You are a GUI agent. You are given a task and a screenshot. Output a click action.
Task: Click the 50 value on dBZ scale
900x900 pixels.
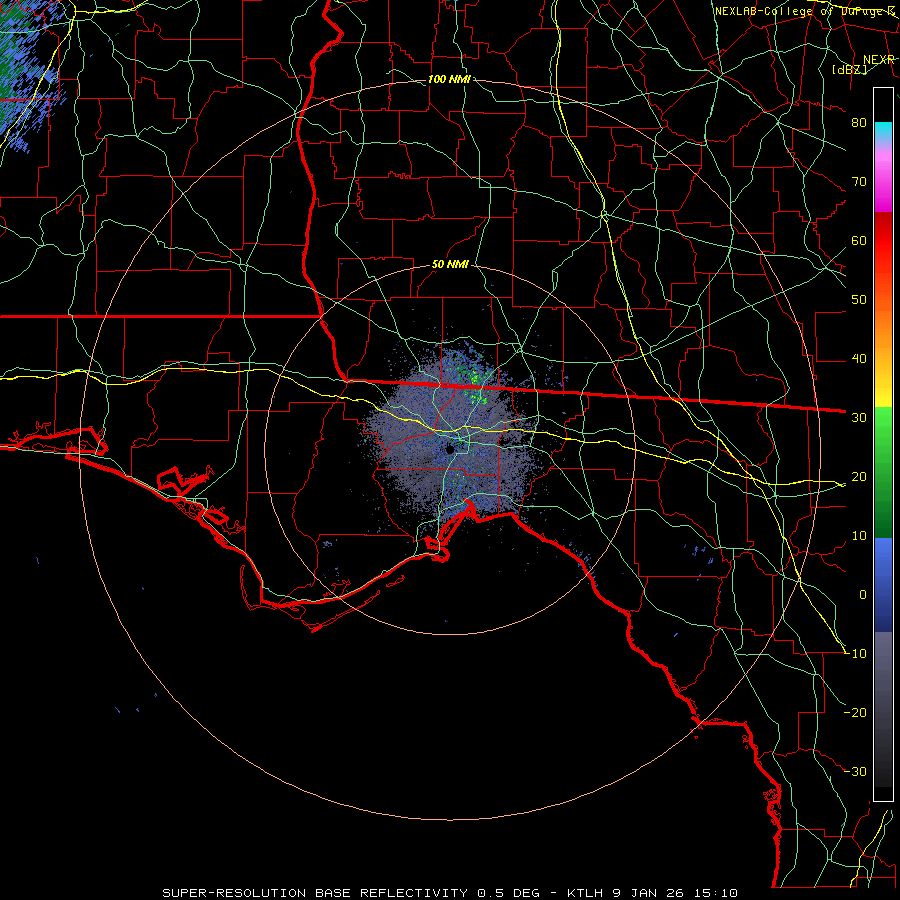click(859, 300)
